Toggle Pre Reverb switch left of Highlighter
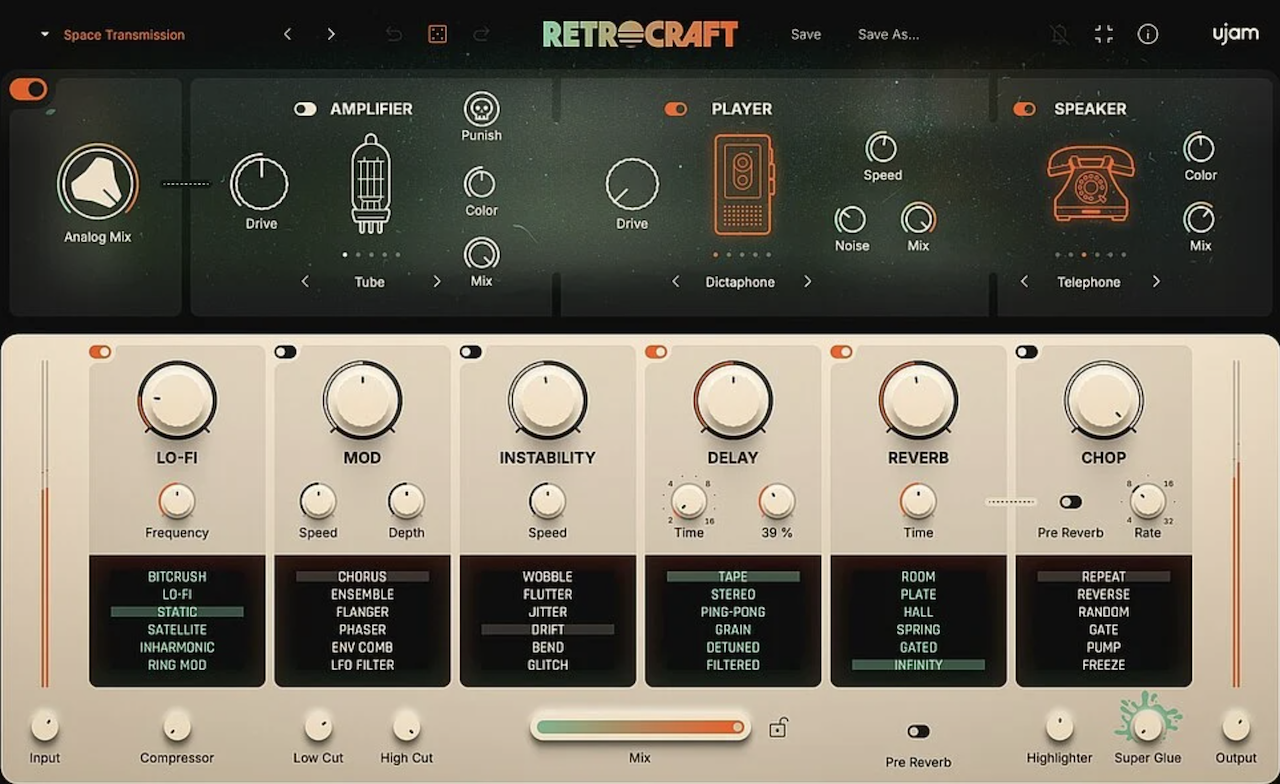1280x784 pixels. click(918, 732)
